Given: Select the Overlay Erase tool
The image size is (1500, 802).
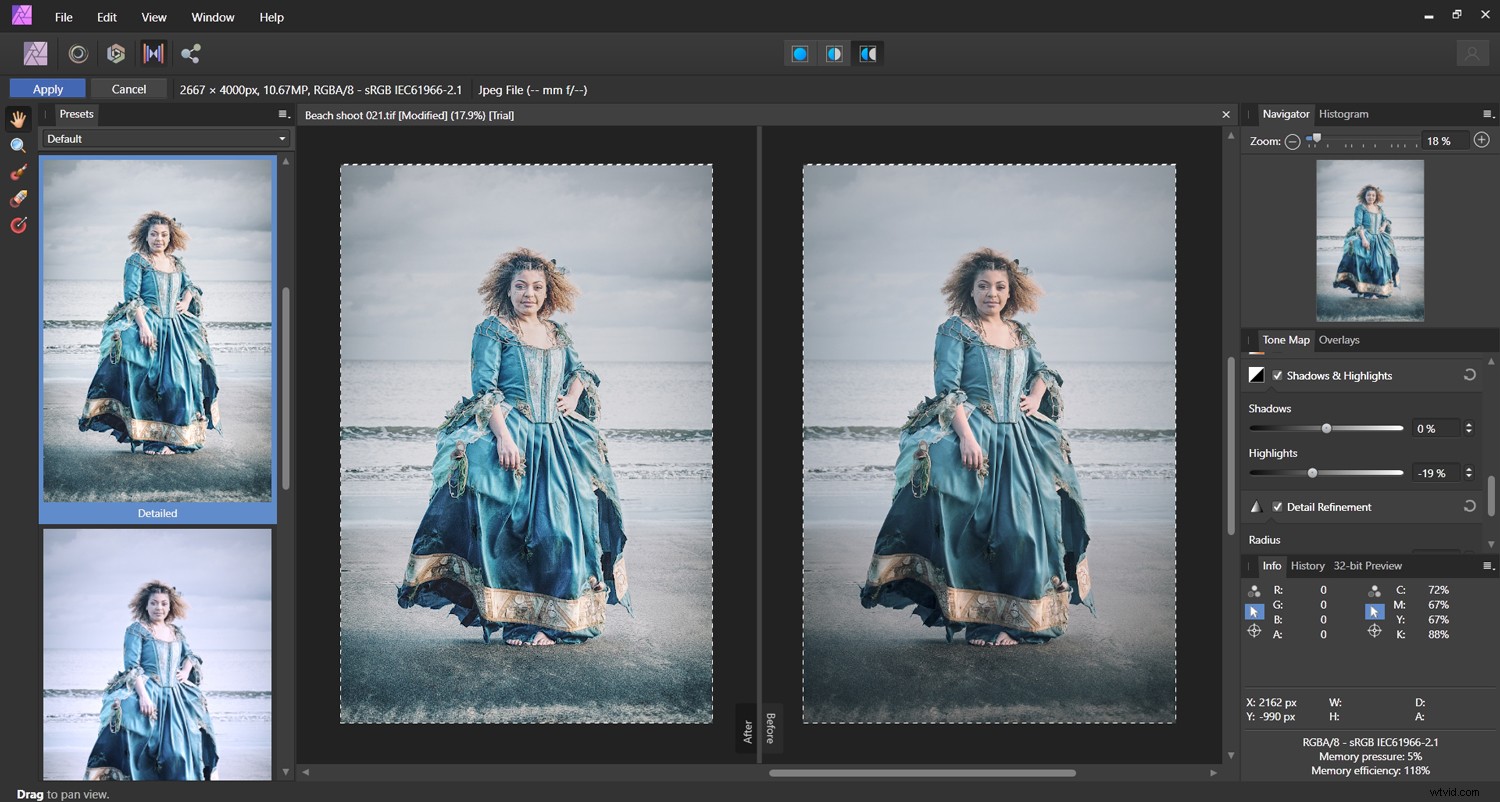Looking at the screenshot, I should (17, 199).
